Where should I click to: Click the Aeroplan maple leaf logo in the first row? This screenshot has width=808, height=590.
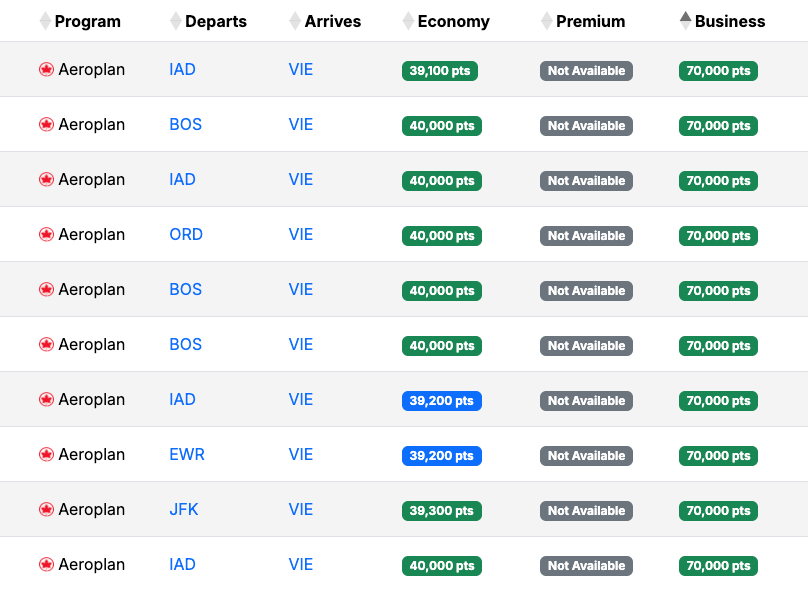click(x=47, y=69)
